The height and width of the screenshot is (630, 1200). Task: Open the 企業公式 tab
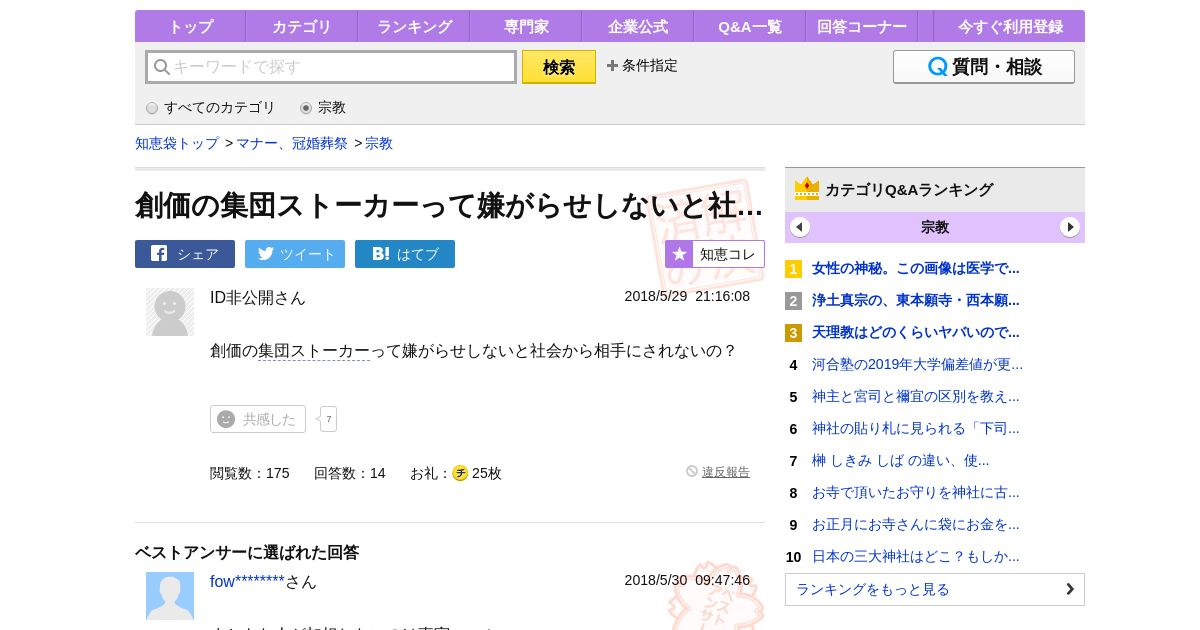[x=638, y=27]
